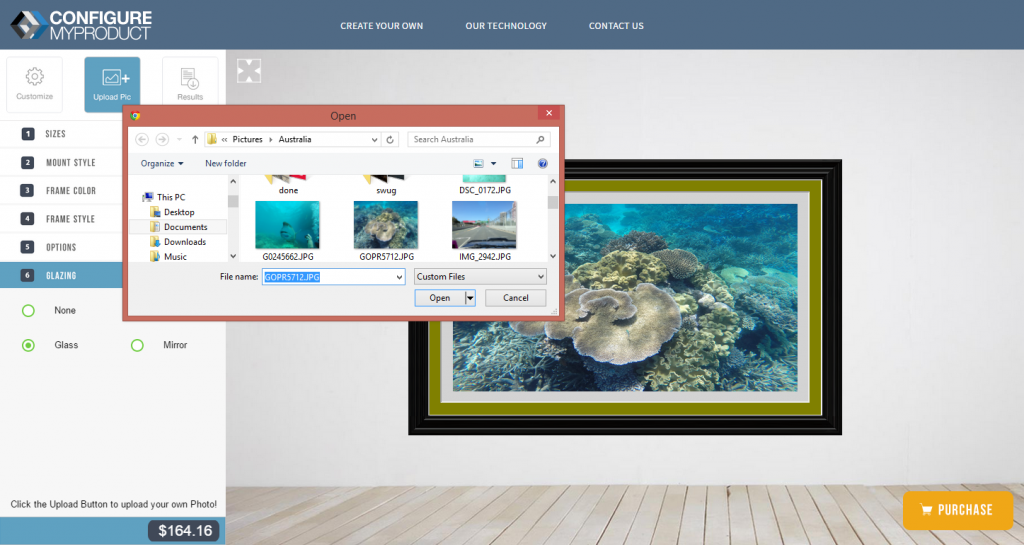The height and width of the screenshot is (545, 1024).
Task: Expand the Pictures breadcrumb arrow
Action: pyautogui.click(x=270, y=139)
